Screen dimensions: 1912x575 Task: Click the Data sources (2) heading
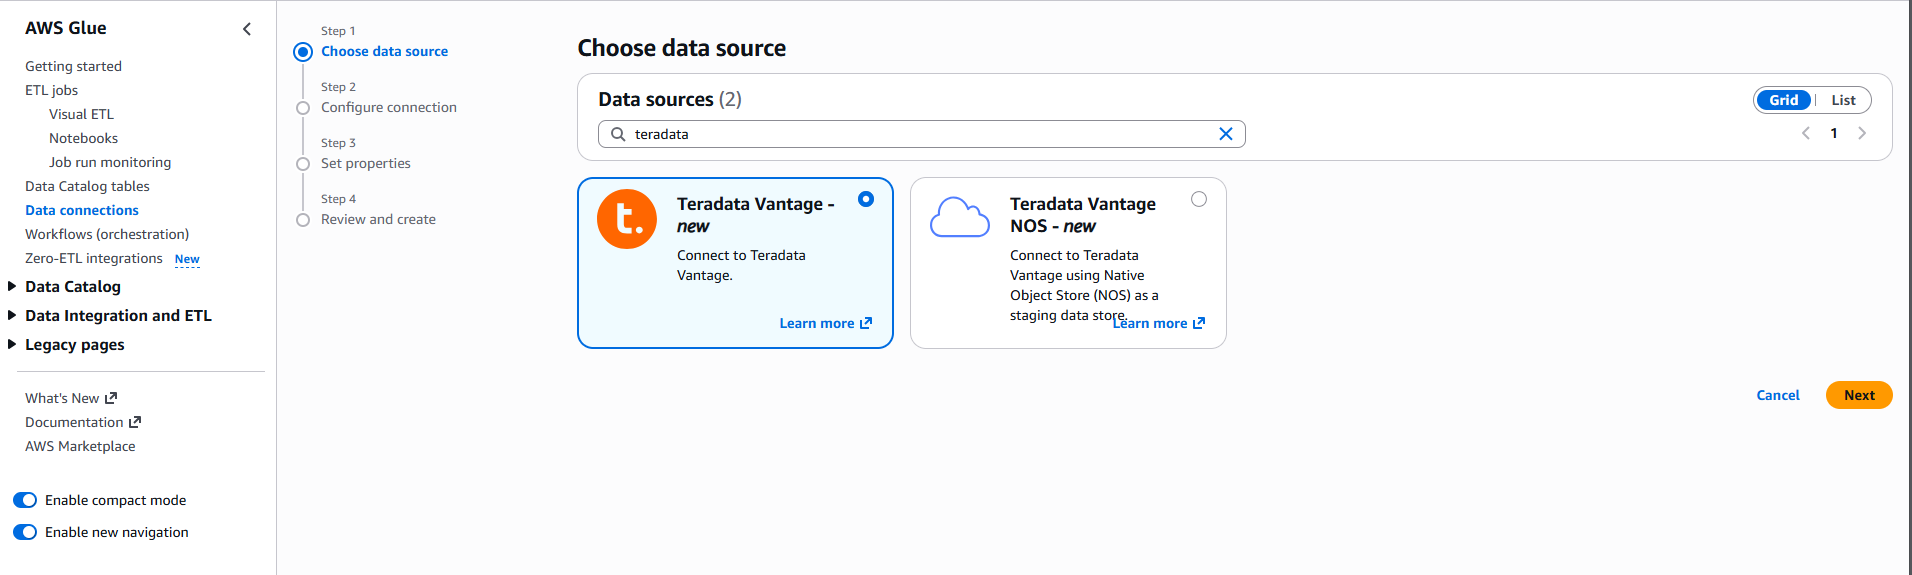pyautogui.click(x=670, y=99)
